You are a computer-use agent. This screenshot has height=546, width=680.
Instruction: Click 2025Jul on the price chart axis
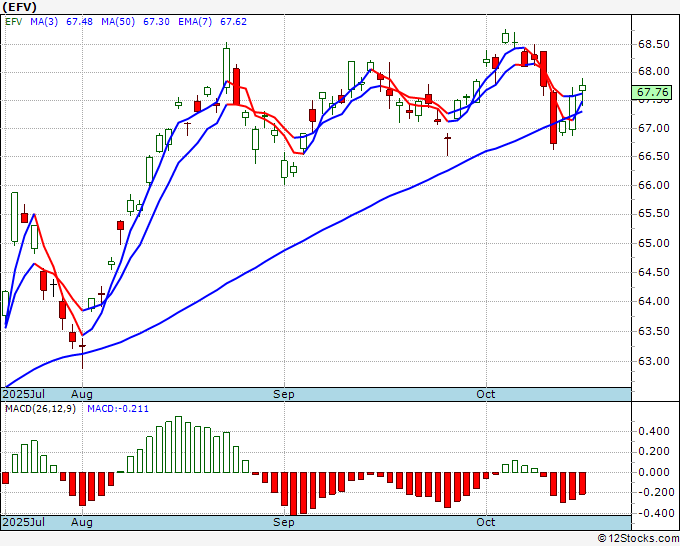click(x=24, y=394)
